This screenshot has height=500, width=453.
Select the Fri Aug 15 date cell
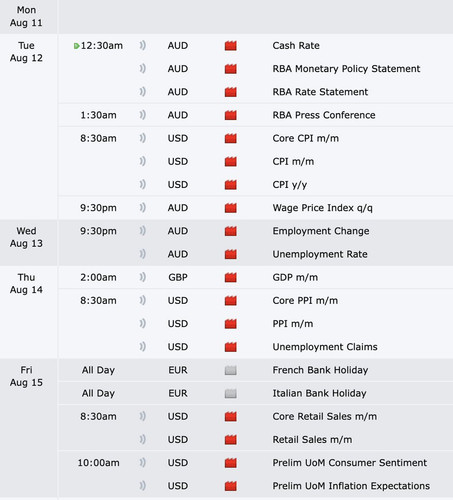(26, 376)
